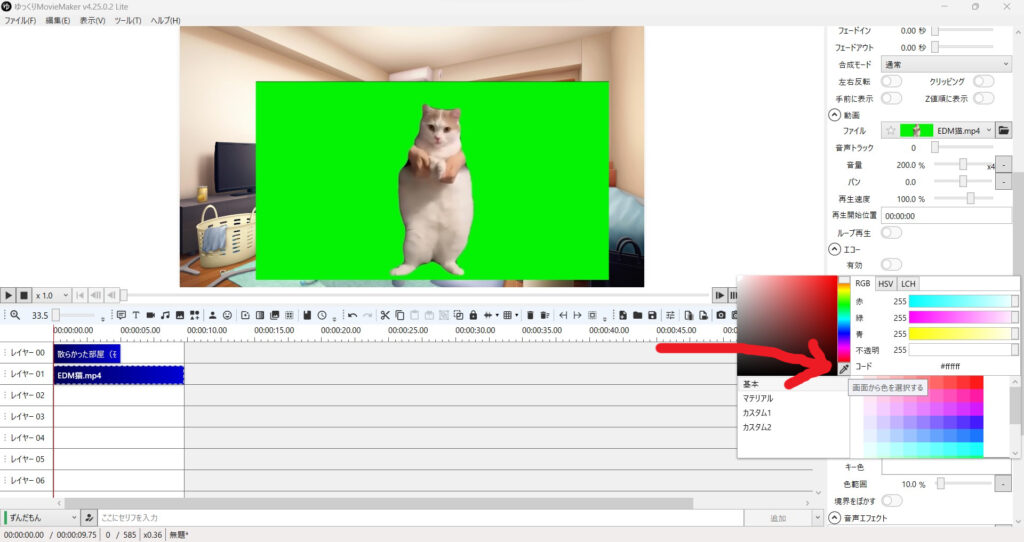
Task: Select the RGB tab
Action: tap(863, 283)
